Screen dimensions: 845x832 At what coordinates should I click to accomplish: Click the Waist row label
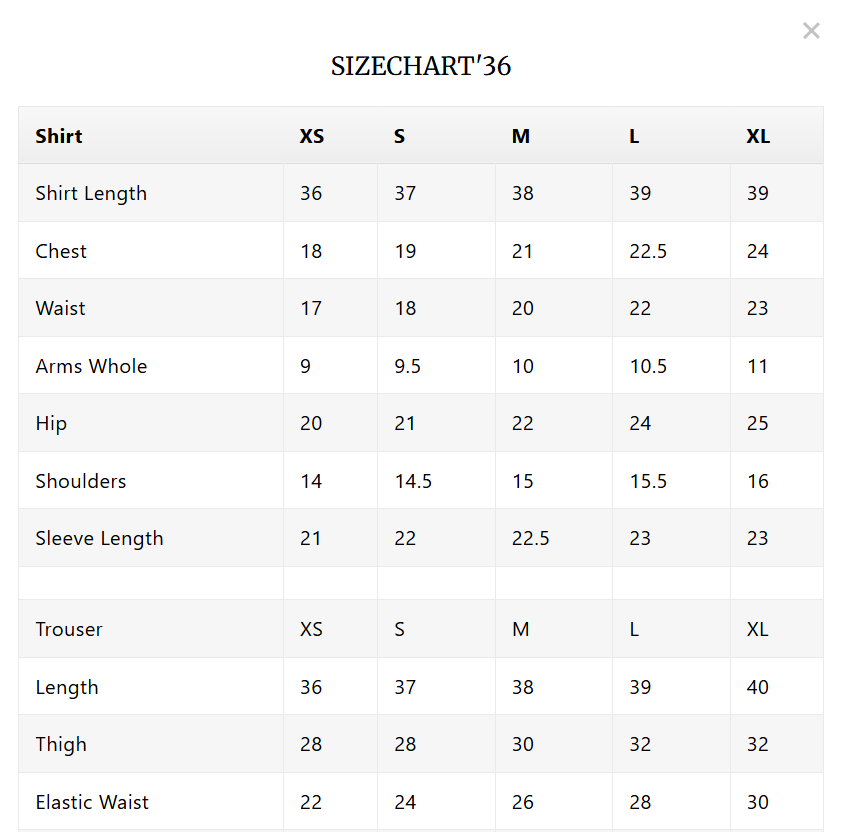click(60, 308)
